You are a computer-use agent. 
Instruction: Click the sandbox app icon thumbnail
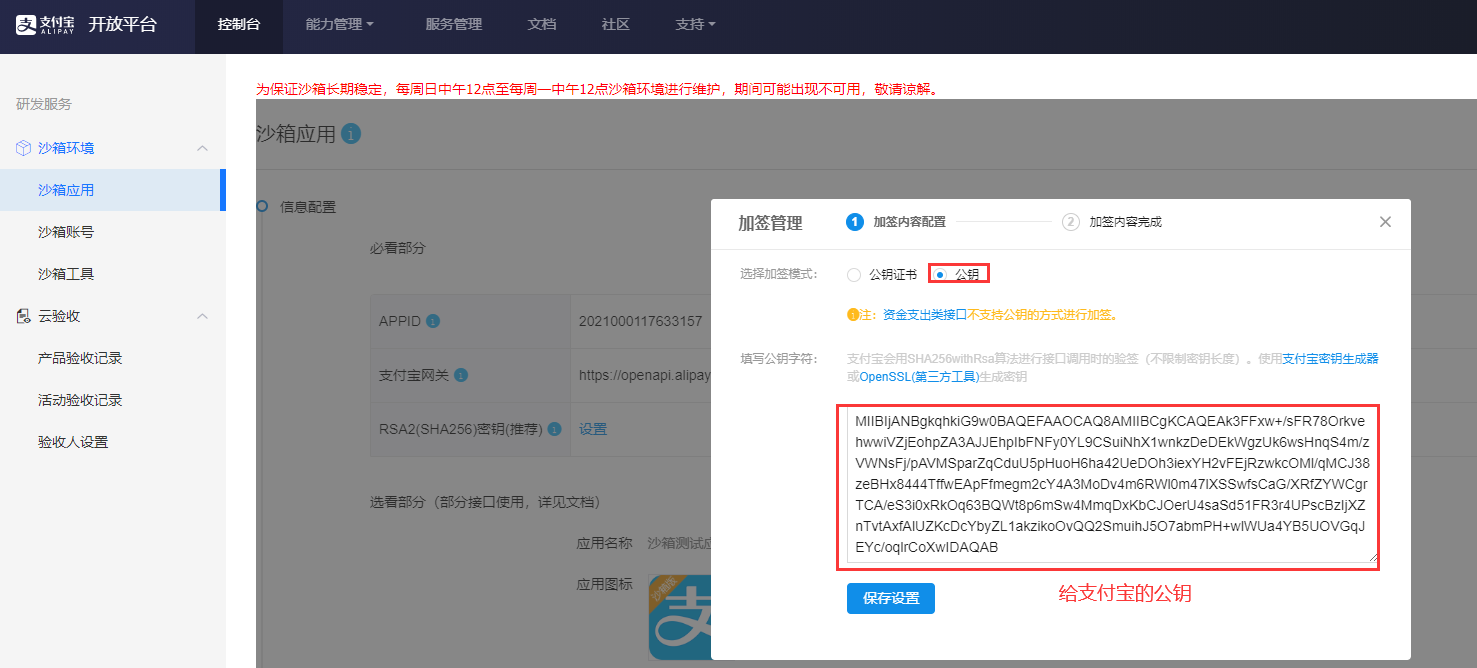(x=680, y=617)
